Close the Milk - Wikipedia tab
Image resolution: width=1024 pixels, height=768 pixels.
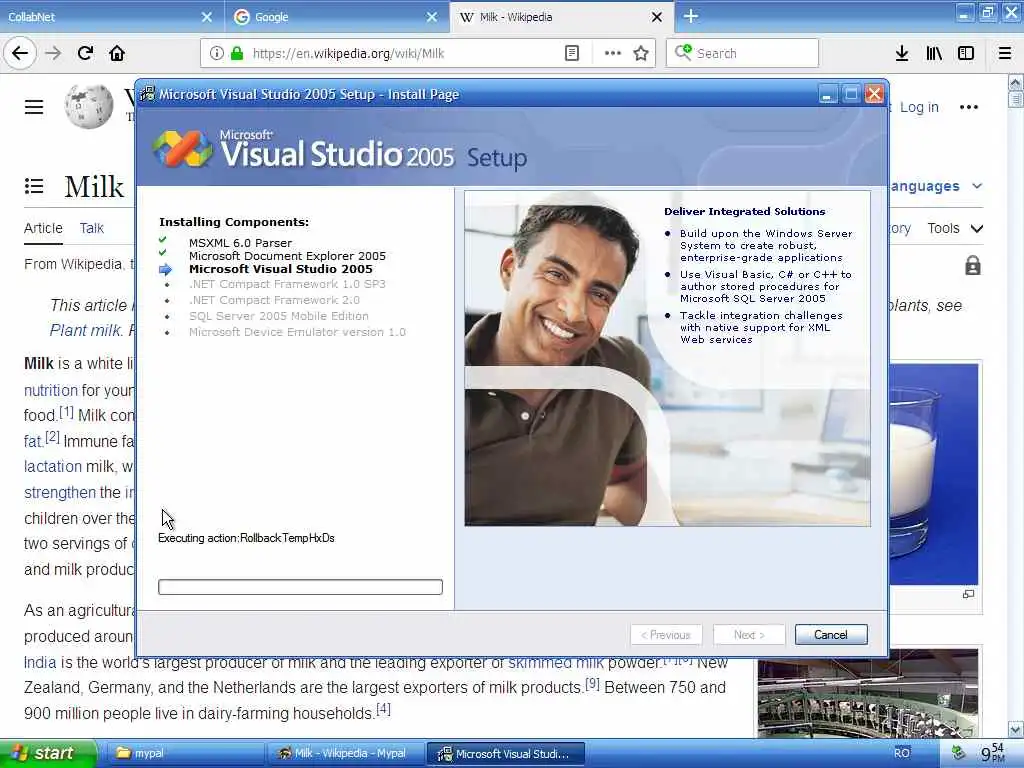tap(657, 17)
